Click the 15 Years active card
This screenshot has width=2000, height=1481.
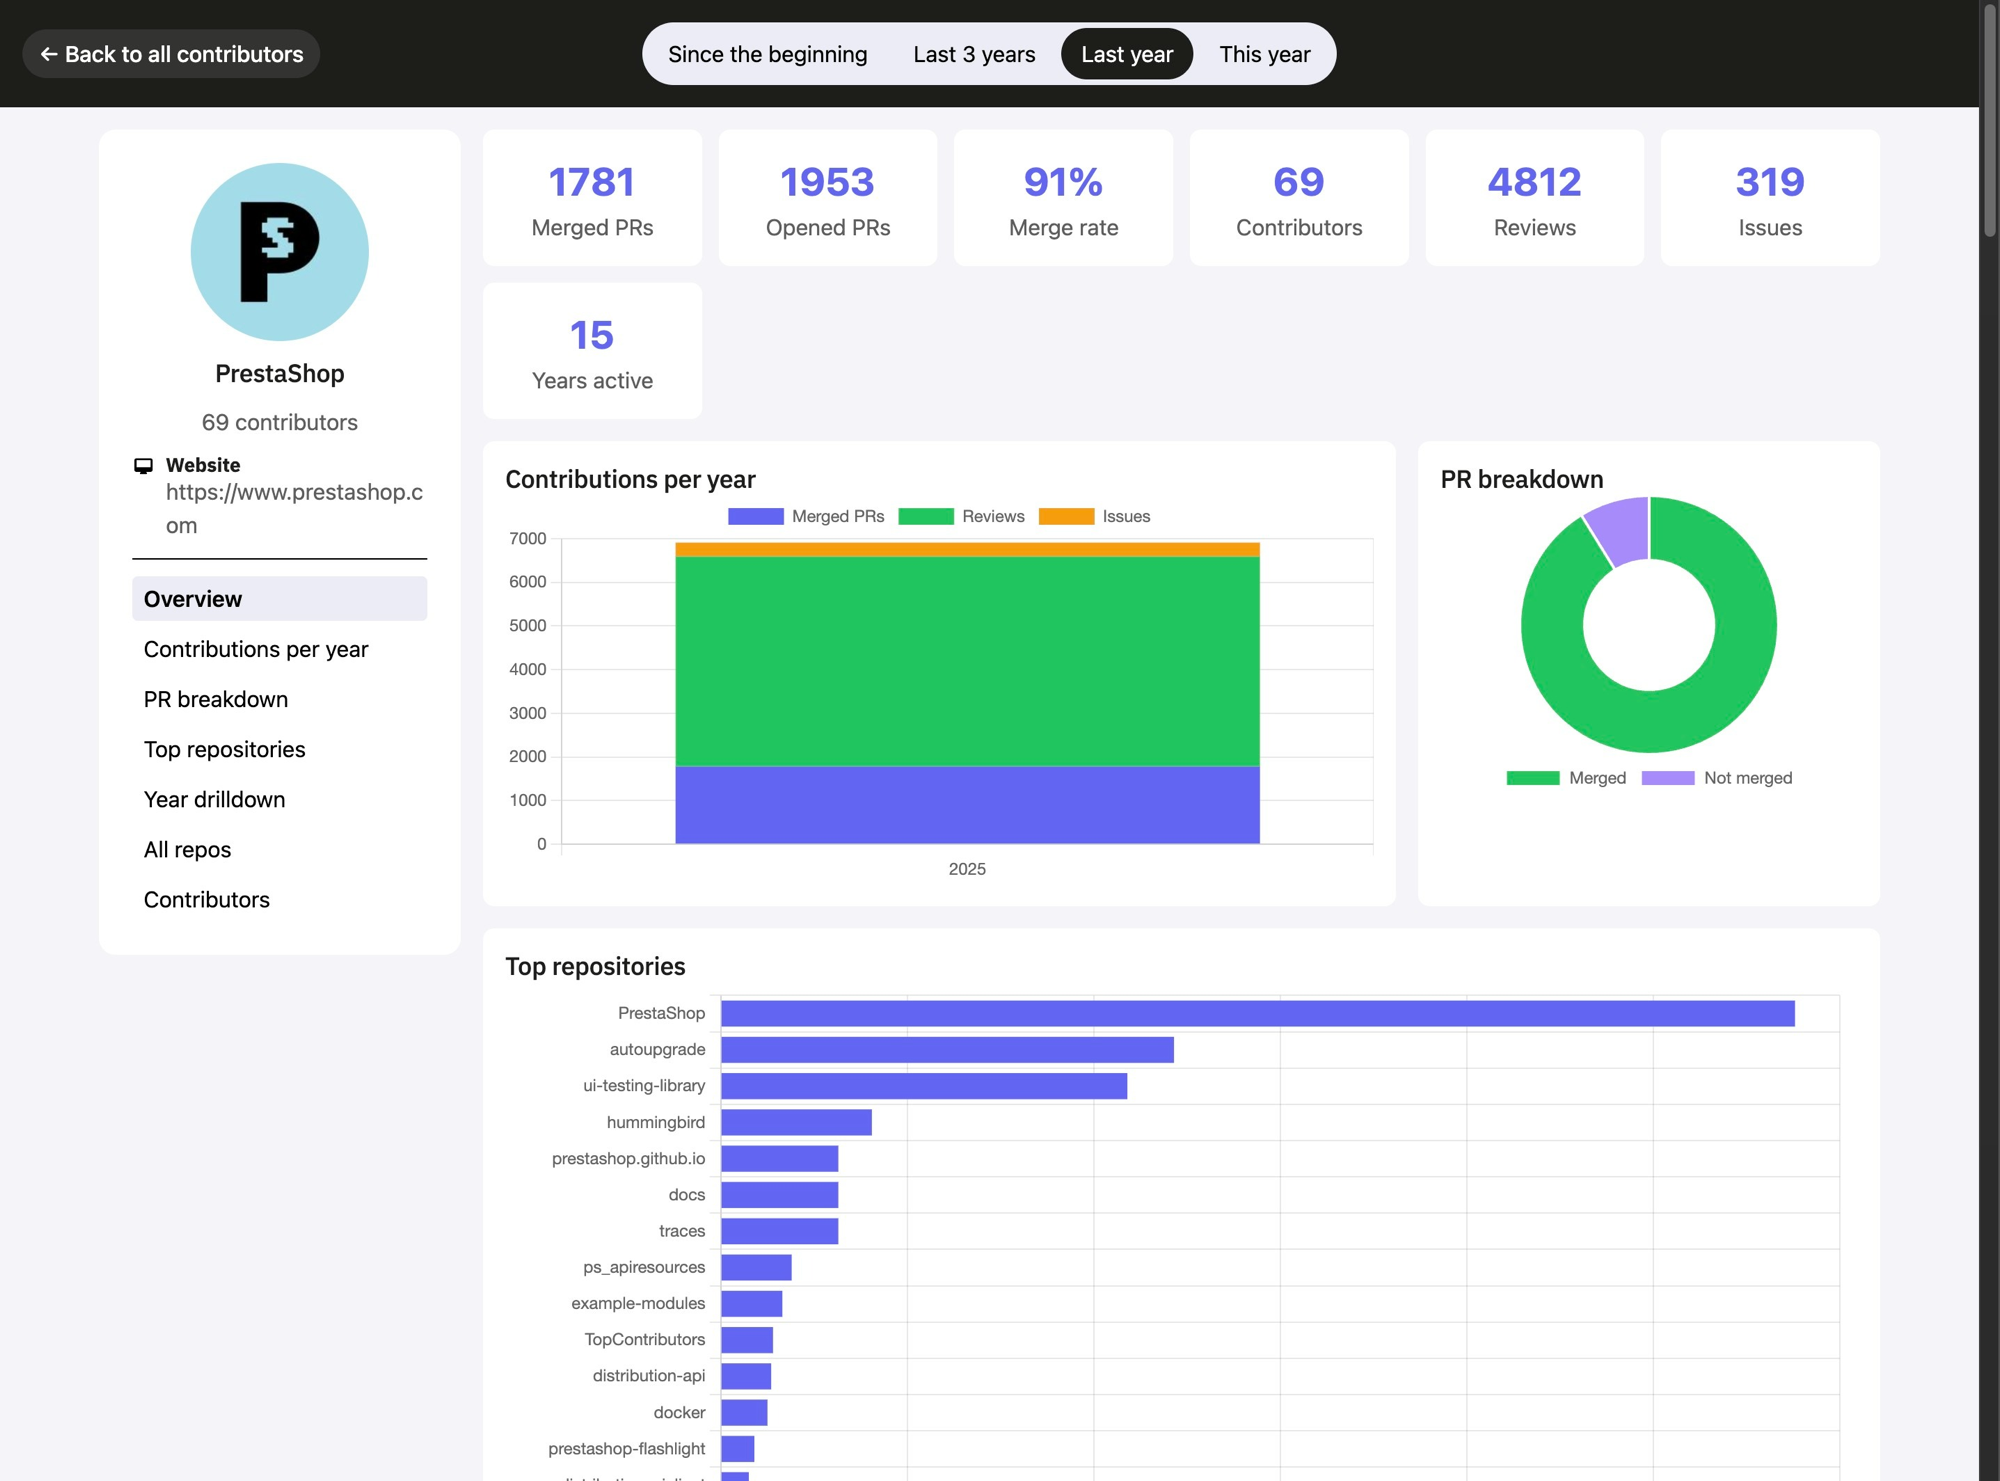point(592,351)
